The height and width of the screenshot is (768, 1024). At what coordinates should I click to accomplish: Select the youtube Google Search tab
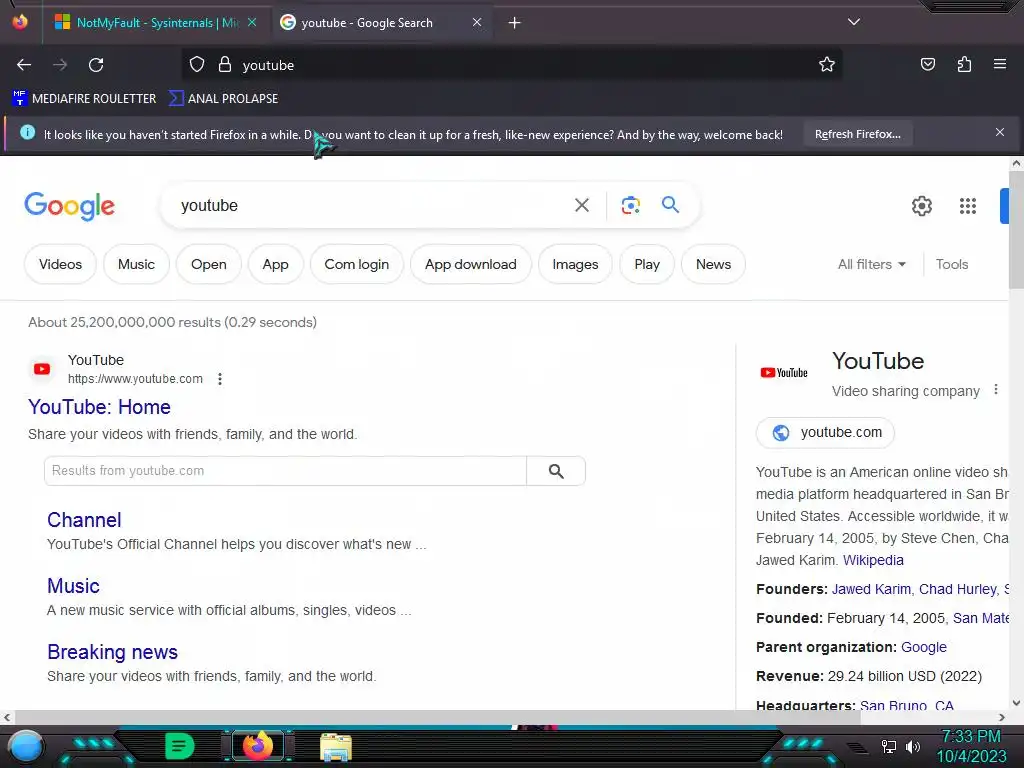pyautogui.click(x=367, y=23)
